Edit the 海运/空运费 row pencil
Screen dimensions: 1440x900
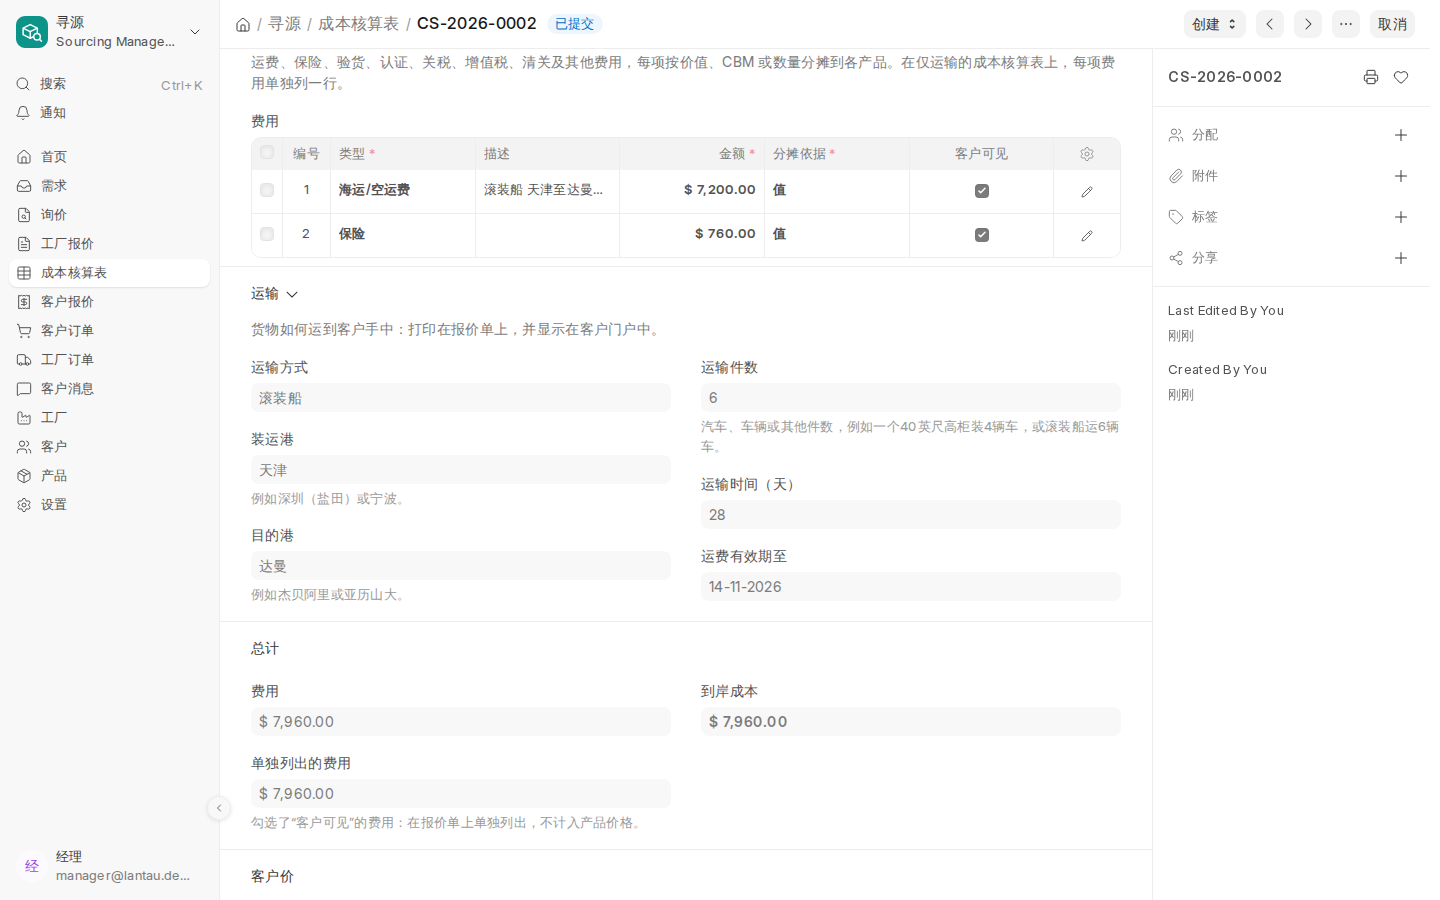(x=1087, y=191)
